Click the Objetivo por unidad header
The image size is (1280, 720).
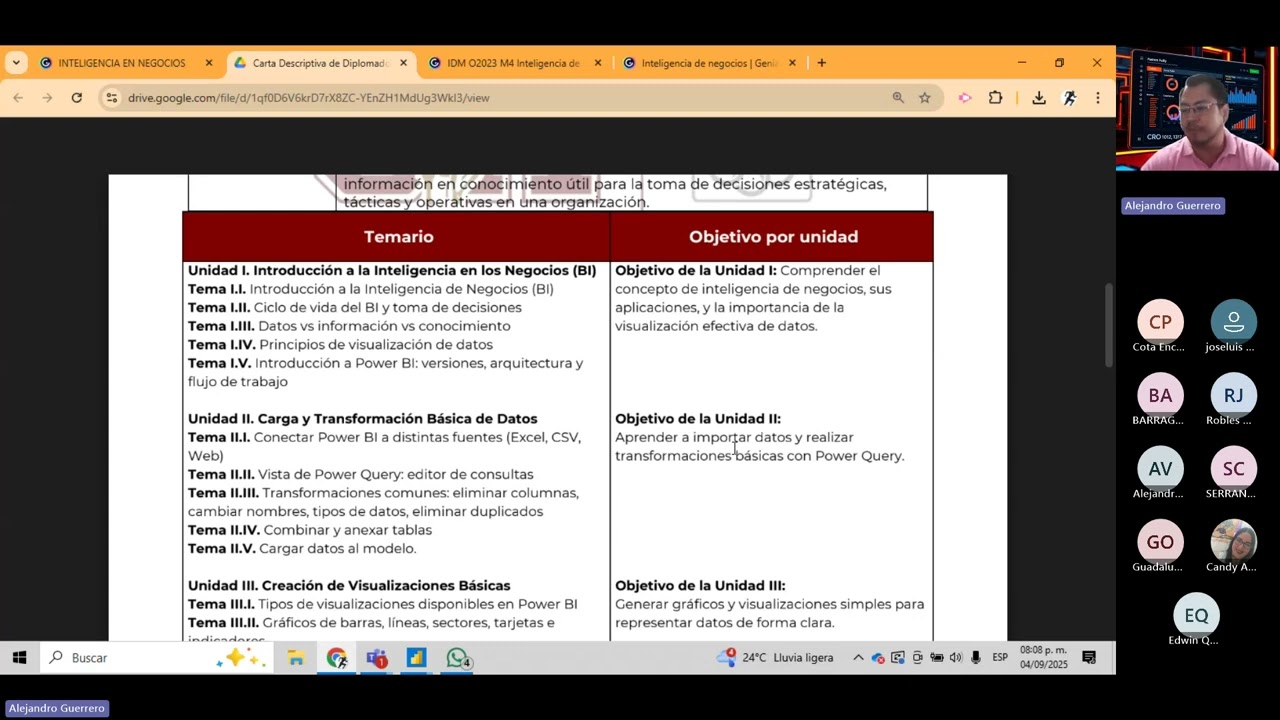773,237
